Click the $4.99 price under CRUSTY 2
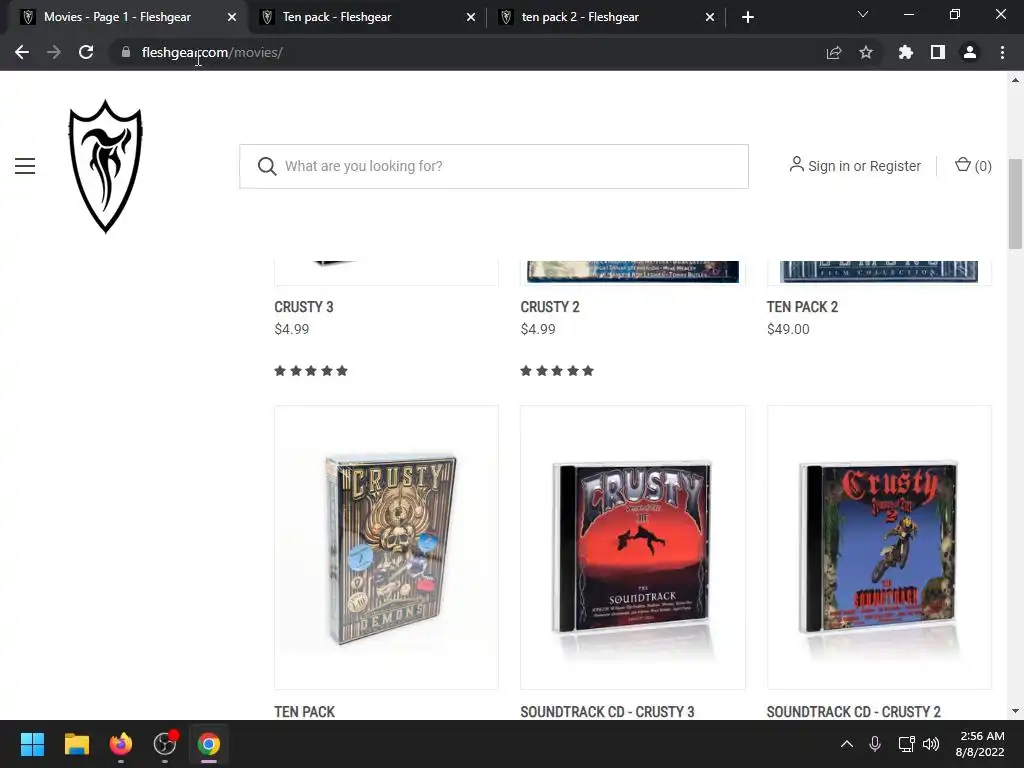This screenshot has height=768, width=1024. [x=538, y=329]
